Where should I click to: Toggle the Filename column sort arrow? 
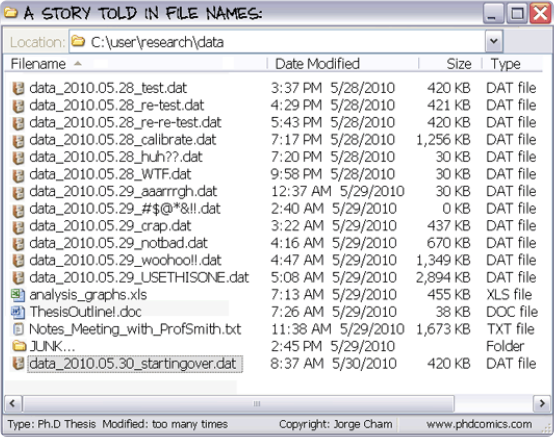coord(78,64)
